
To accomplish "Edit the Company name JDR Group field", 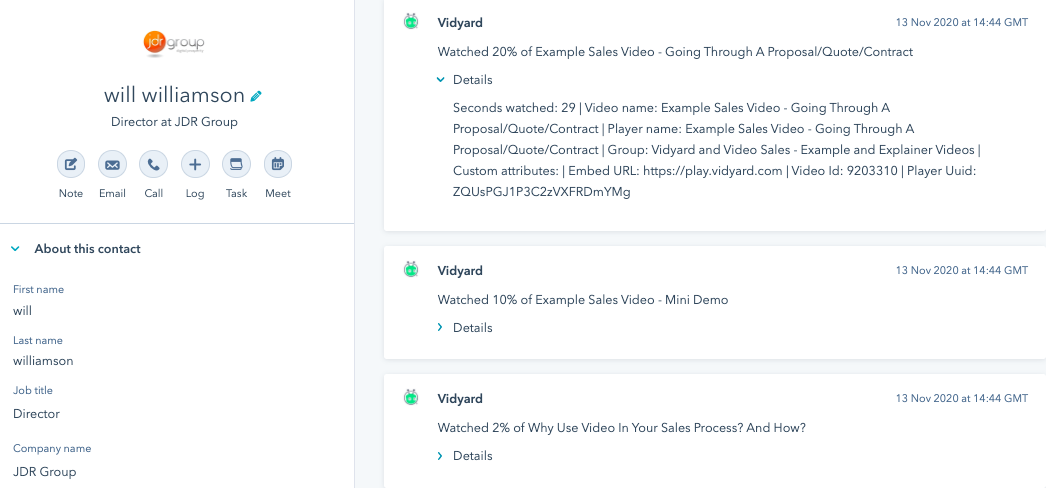I will tap(44, 471).
